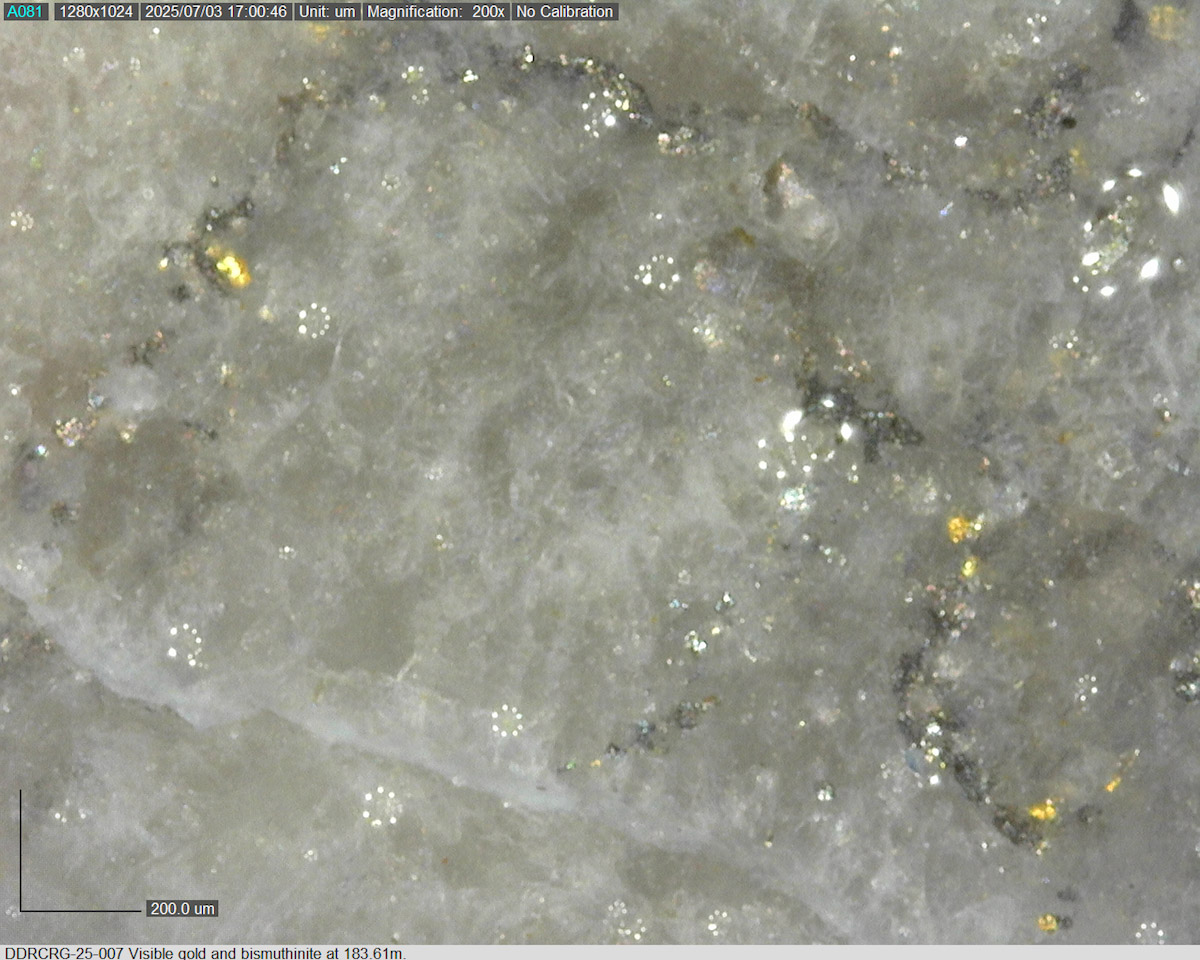The width and height of the screenshot is (1200, 960).
Task: Select the gold speck near bottom-right edge
Action: pos(1048,921)
